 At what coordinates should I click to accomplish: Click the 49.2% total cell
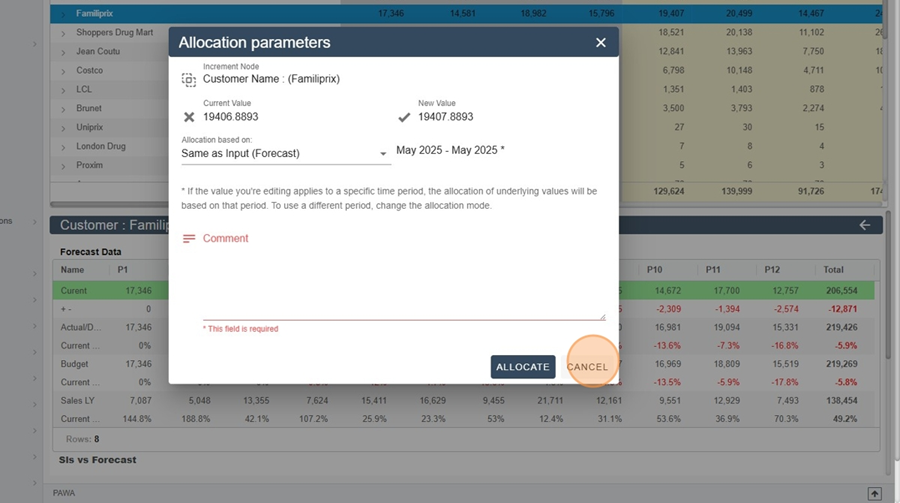click(x=845, y=419)
